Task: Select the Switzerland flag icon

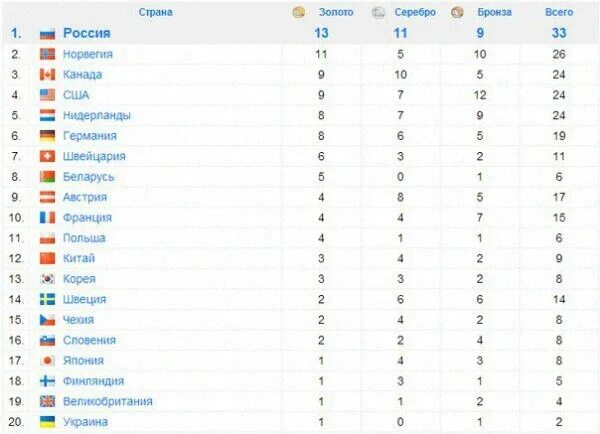Action: tap(47, 156)
